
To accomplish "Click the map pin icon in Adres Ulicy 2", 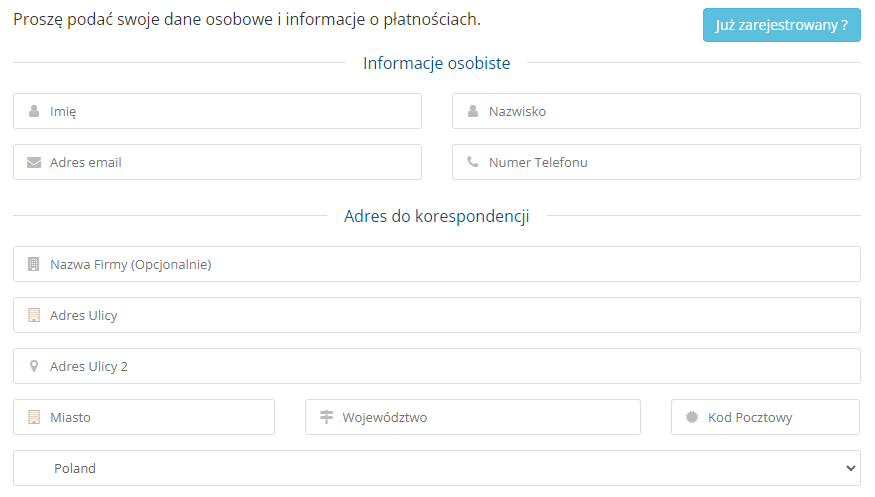I will 34,366.
